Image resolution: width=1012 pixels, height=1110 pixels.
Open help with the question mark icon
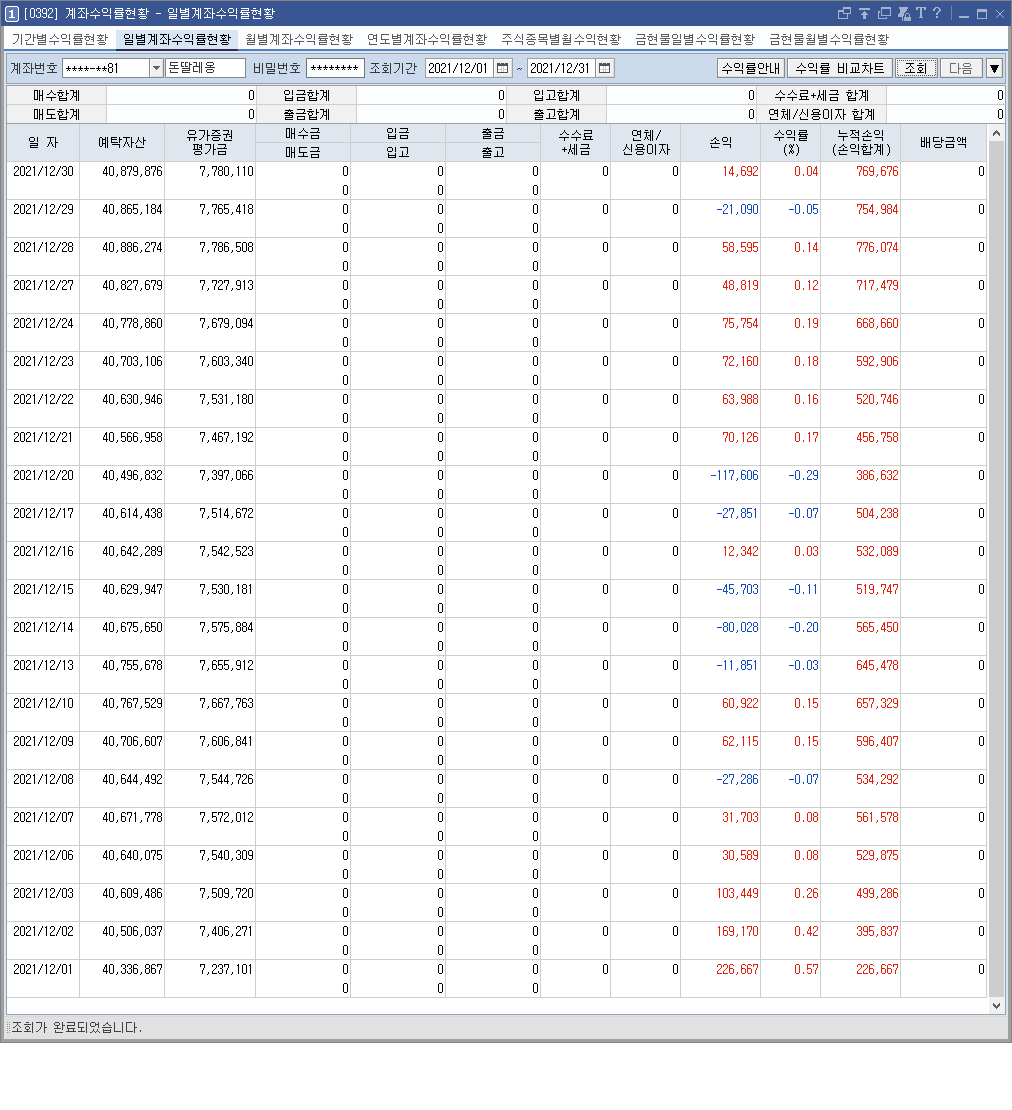point(937,13)
